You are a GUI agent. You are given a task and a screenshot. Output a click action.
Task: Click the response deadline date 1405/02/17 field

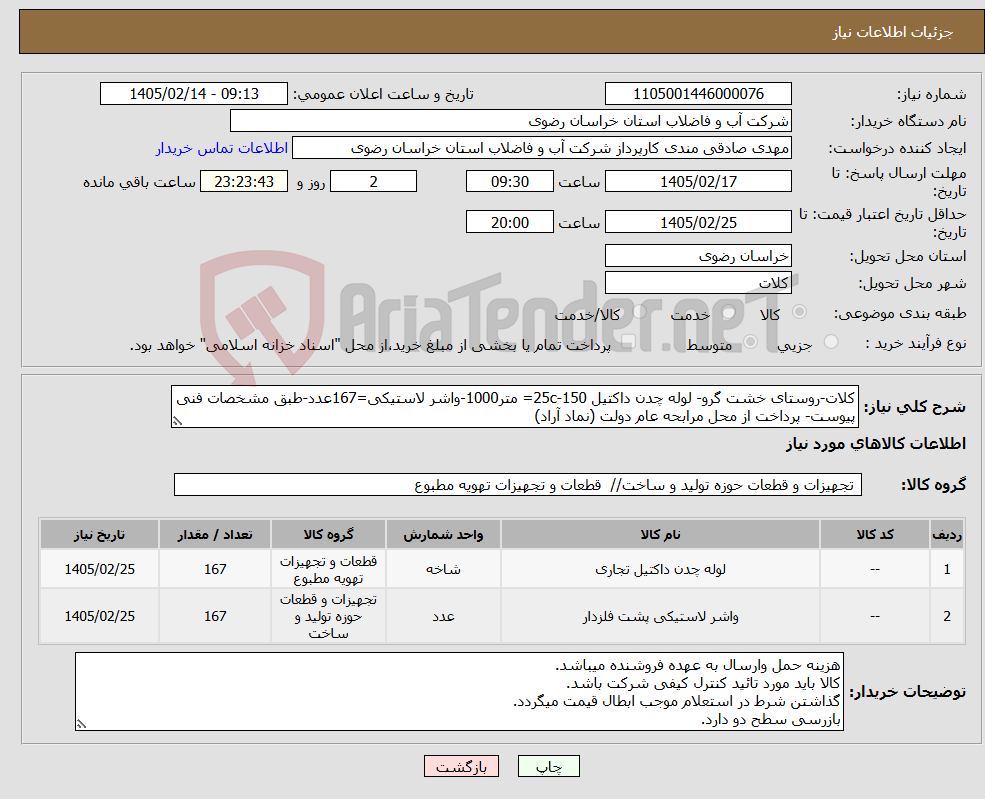(698, 182)
